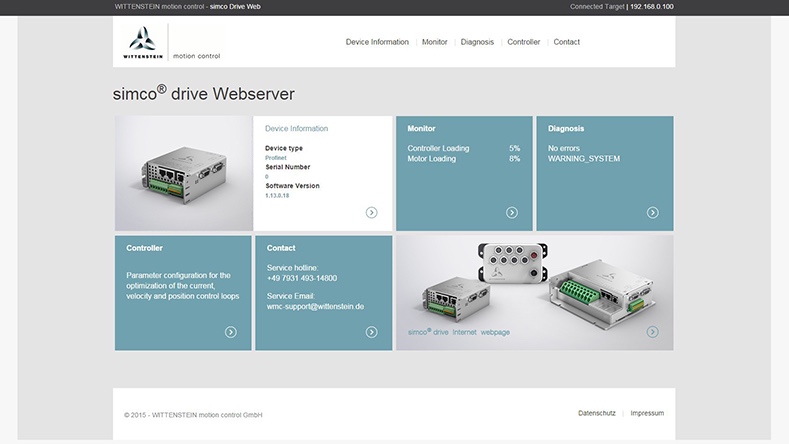Open Contact in the top navigation
The image size is (789, 444).
click(567, 42)
